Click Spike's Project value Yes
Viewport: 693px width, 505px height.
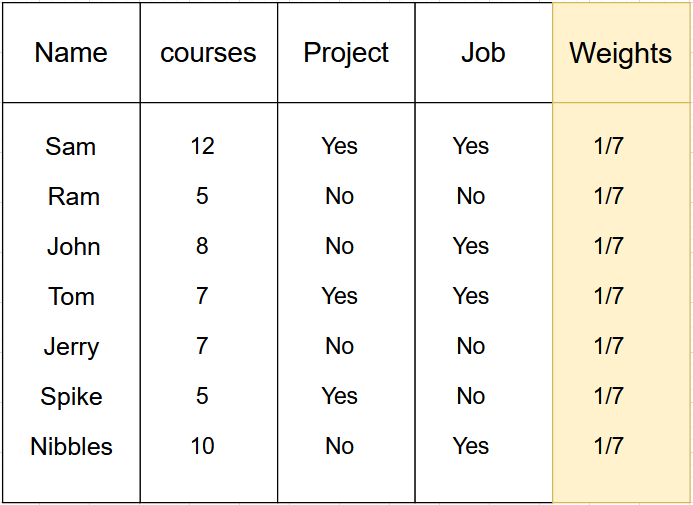pos(339,395)
